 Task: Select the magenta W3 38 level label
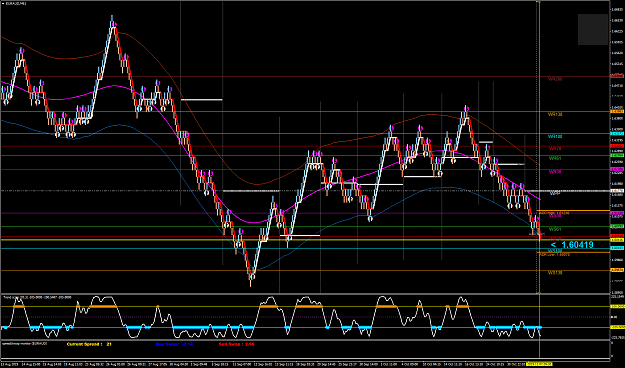555,216
